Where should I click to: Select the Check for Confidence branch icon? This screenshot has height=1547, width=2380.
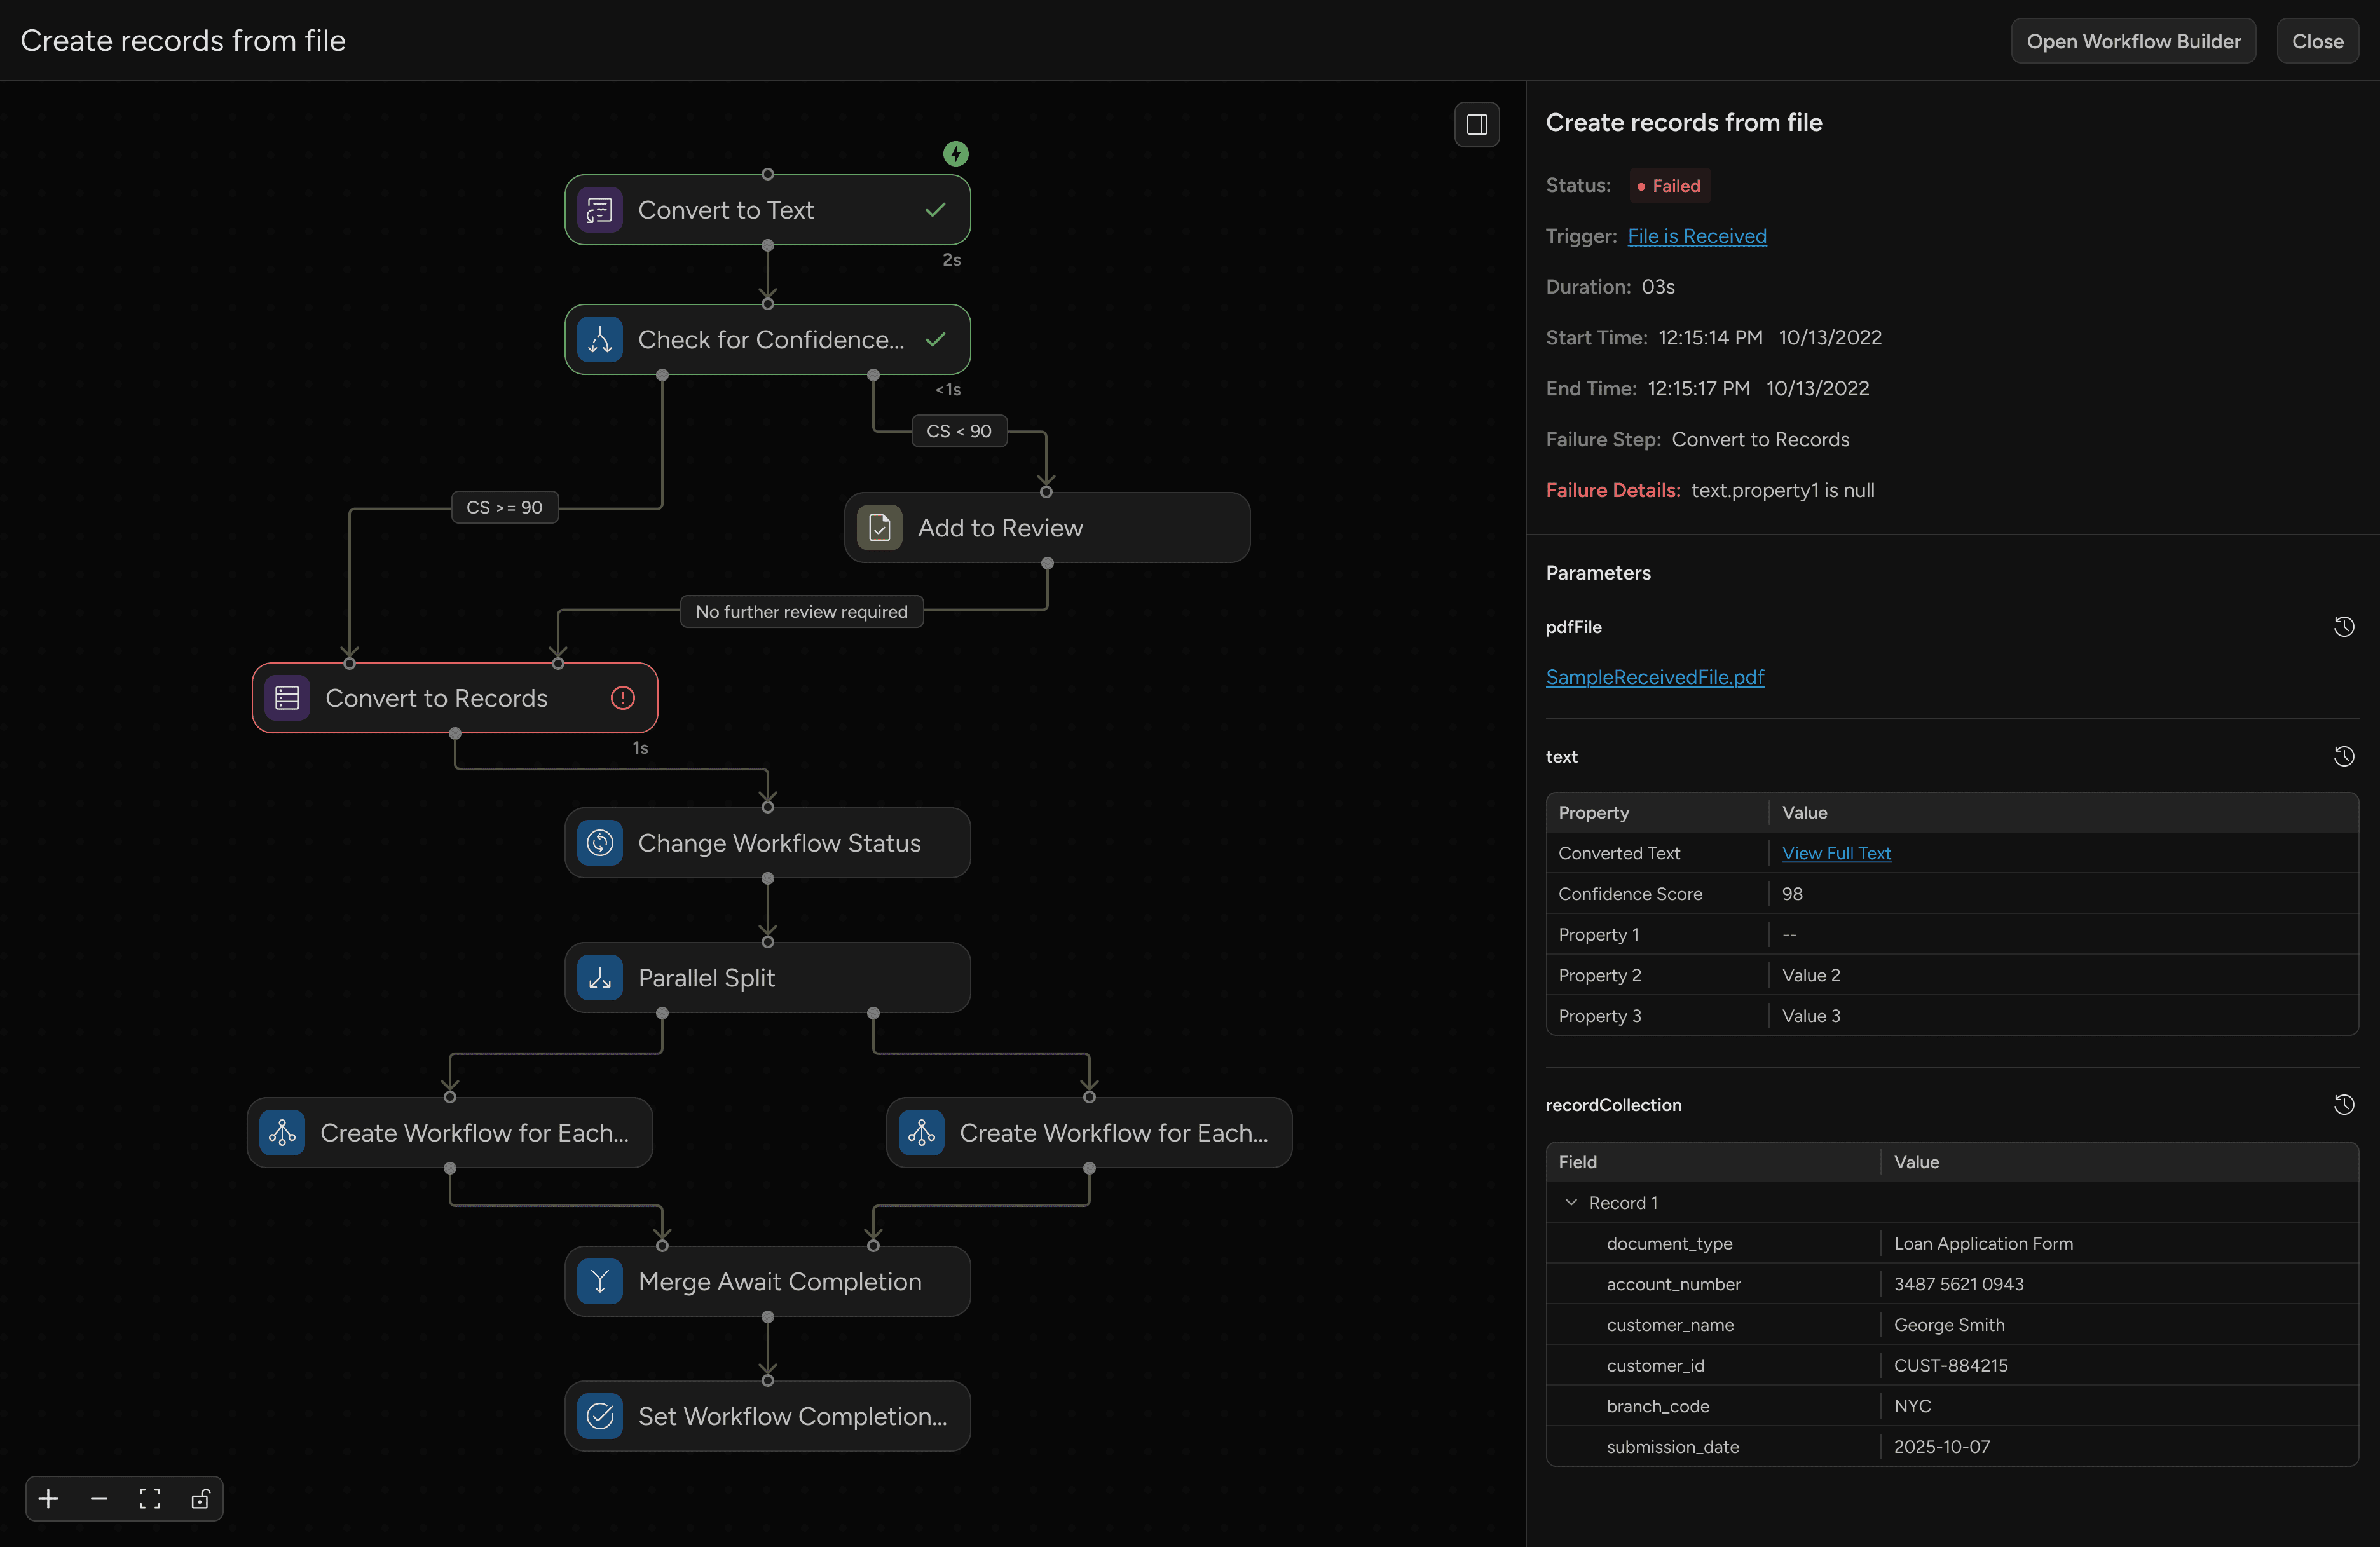tap(600, 340)
